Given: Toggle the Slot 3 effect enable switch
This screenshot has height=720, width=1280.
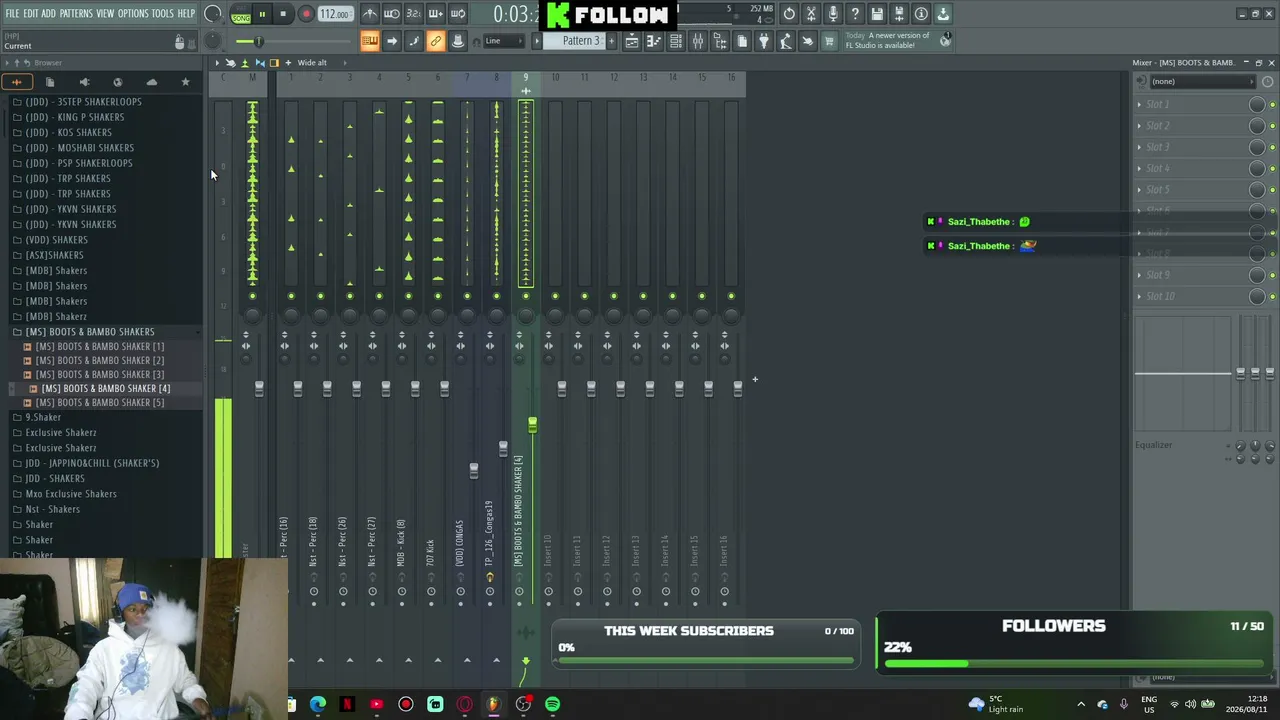Looking at the screenshot, I should click(1272, 147).
